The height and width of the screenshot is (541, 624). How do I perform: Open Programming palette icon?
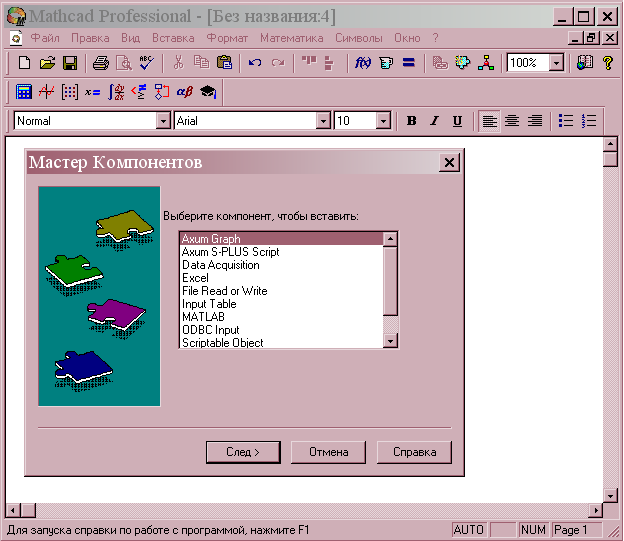162,92
